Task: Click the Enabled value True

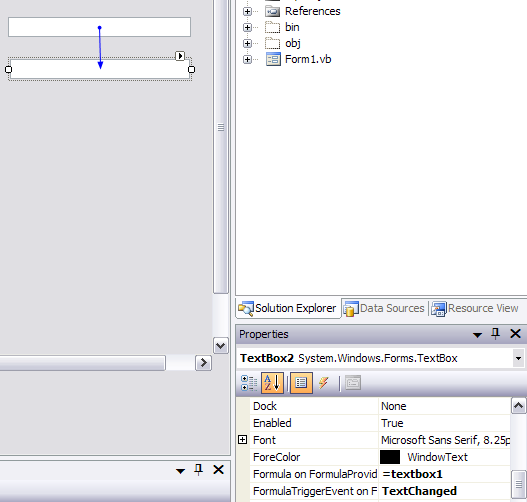Action: pyautogui.click(x=392, y=423)
